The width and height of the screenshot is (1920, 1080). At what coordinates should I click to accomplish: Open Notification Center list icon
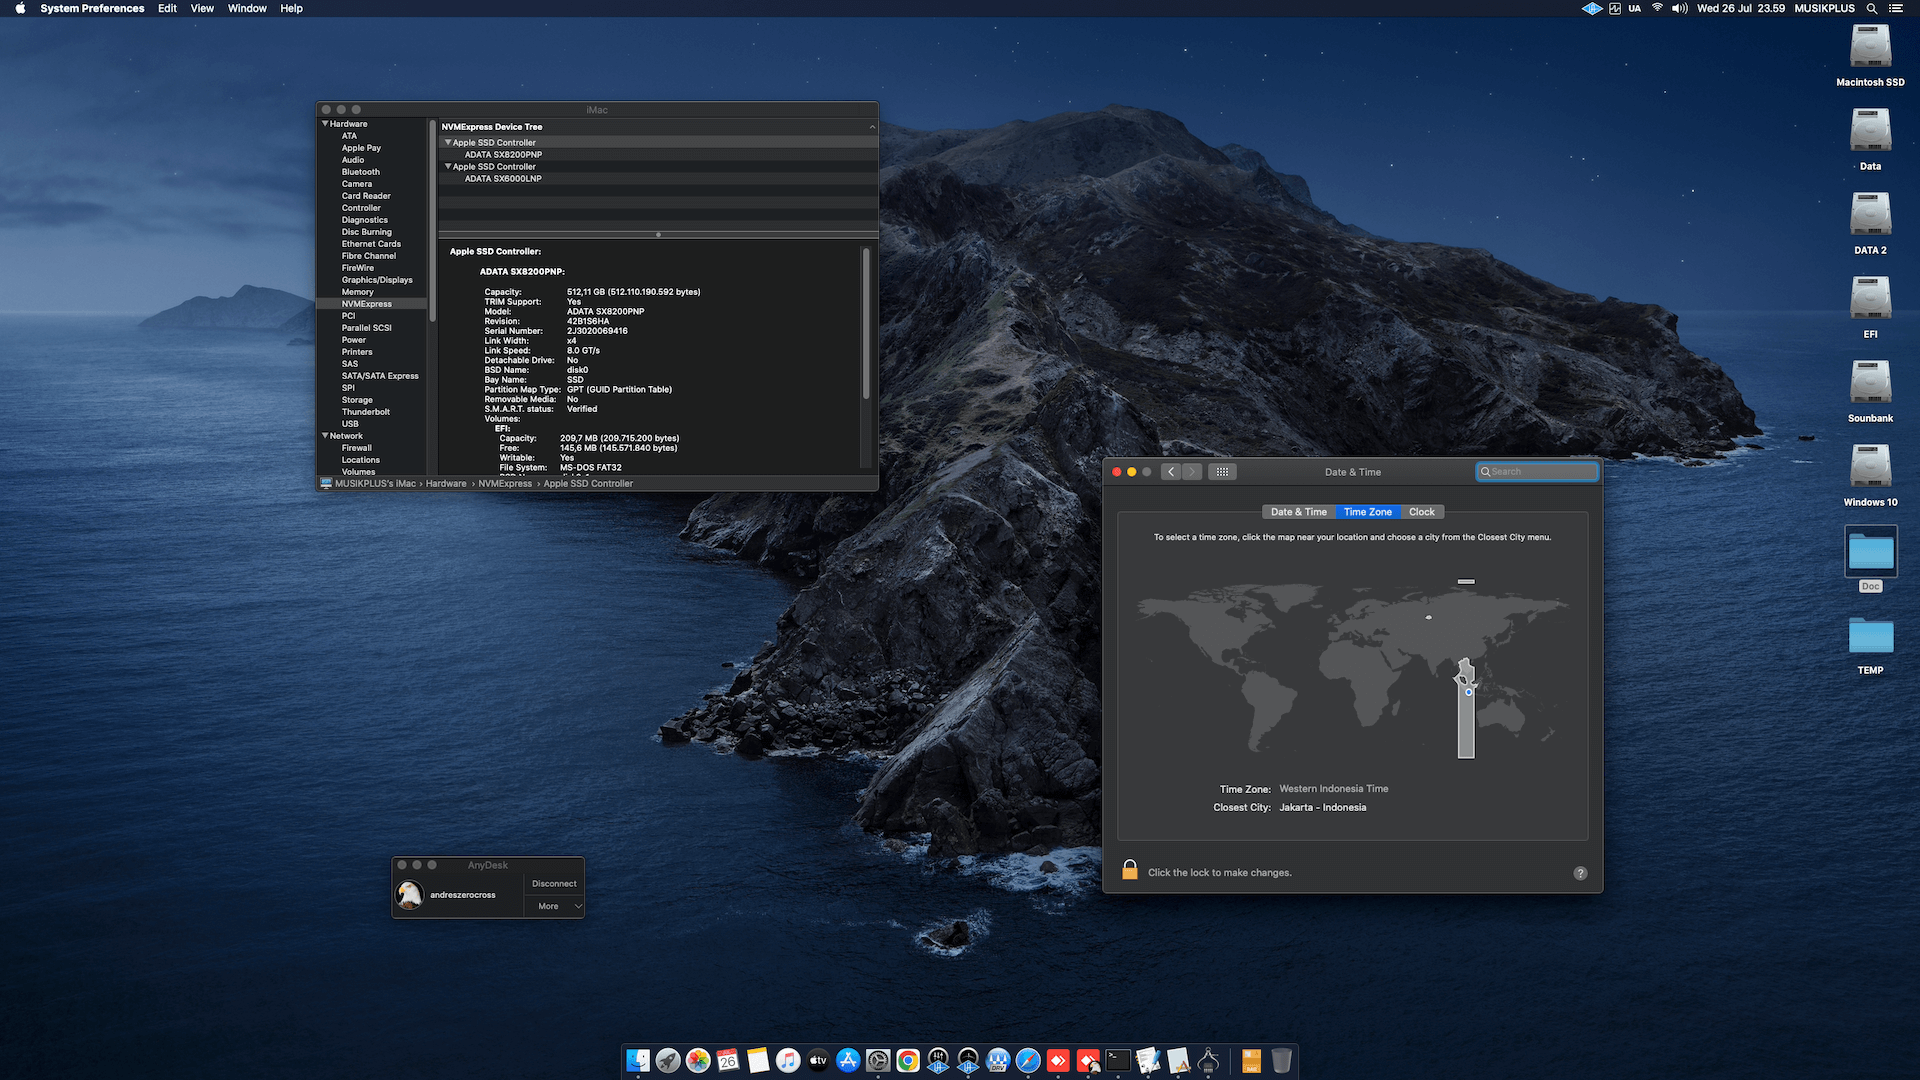point(1896,8)
